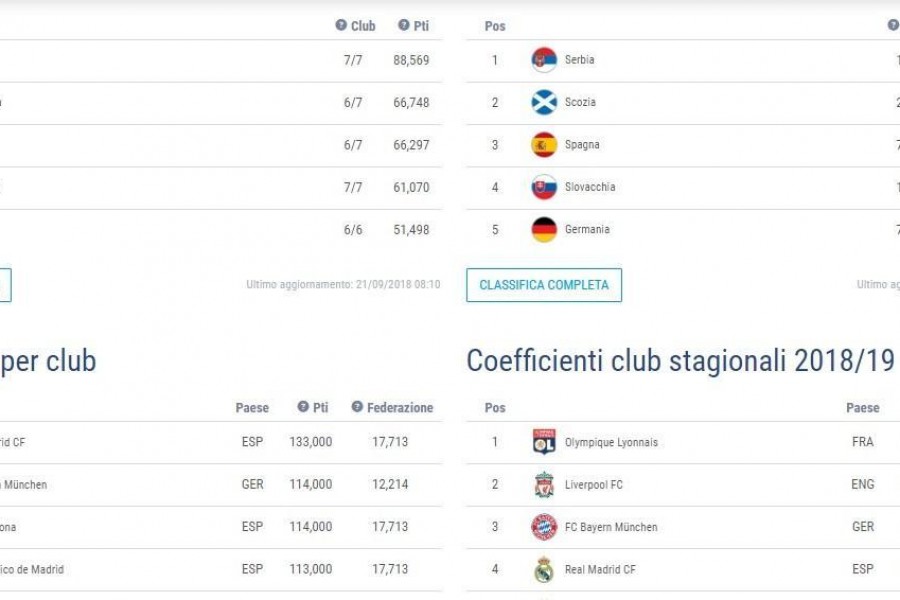Viewport: 900px width, 600px height.
Task: Click the Germania flag icon
Action: click(544, 230)
